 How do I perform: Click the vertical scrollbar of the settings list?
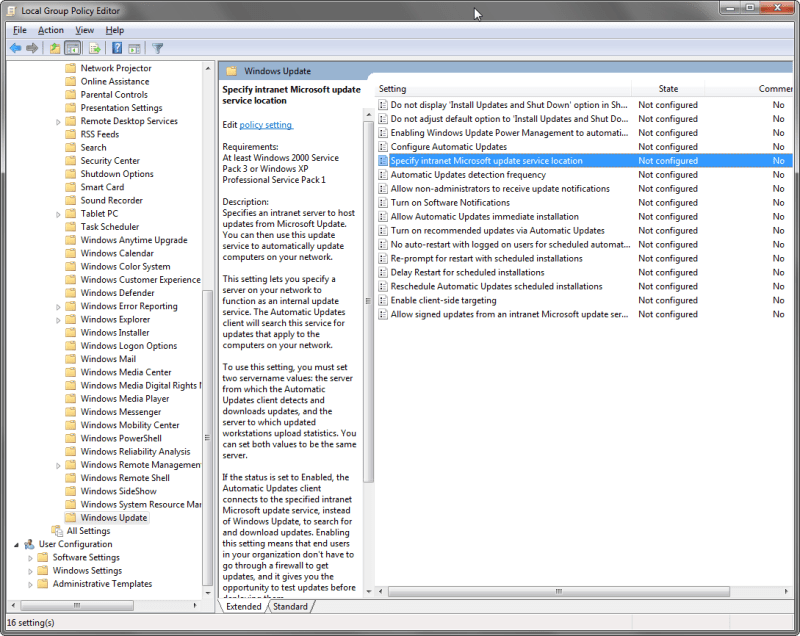792,300
